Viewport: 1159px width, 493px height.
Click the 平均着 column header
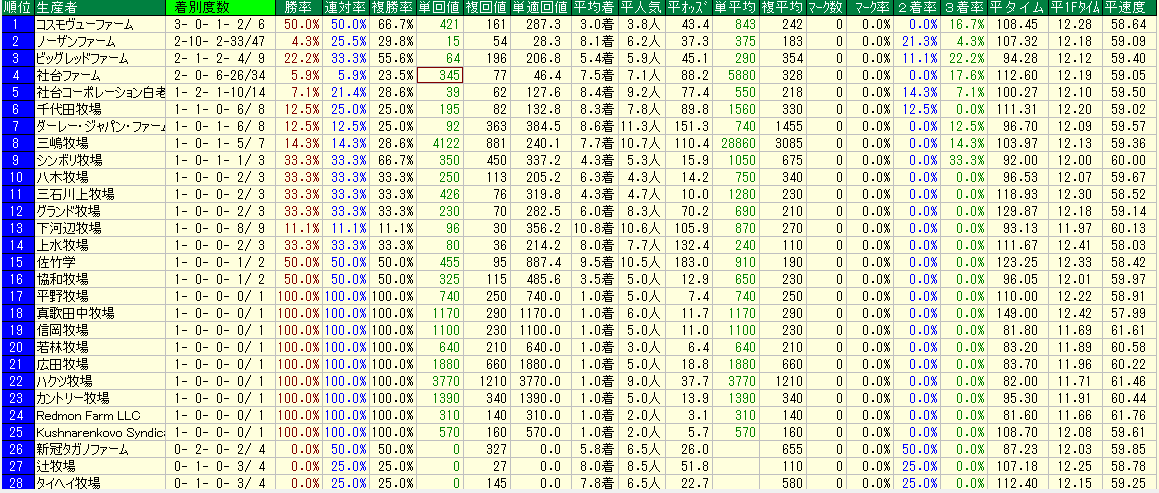[595, 8]
